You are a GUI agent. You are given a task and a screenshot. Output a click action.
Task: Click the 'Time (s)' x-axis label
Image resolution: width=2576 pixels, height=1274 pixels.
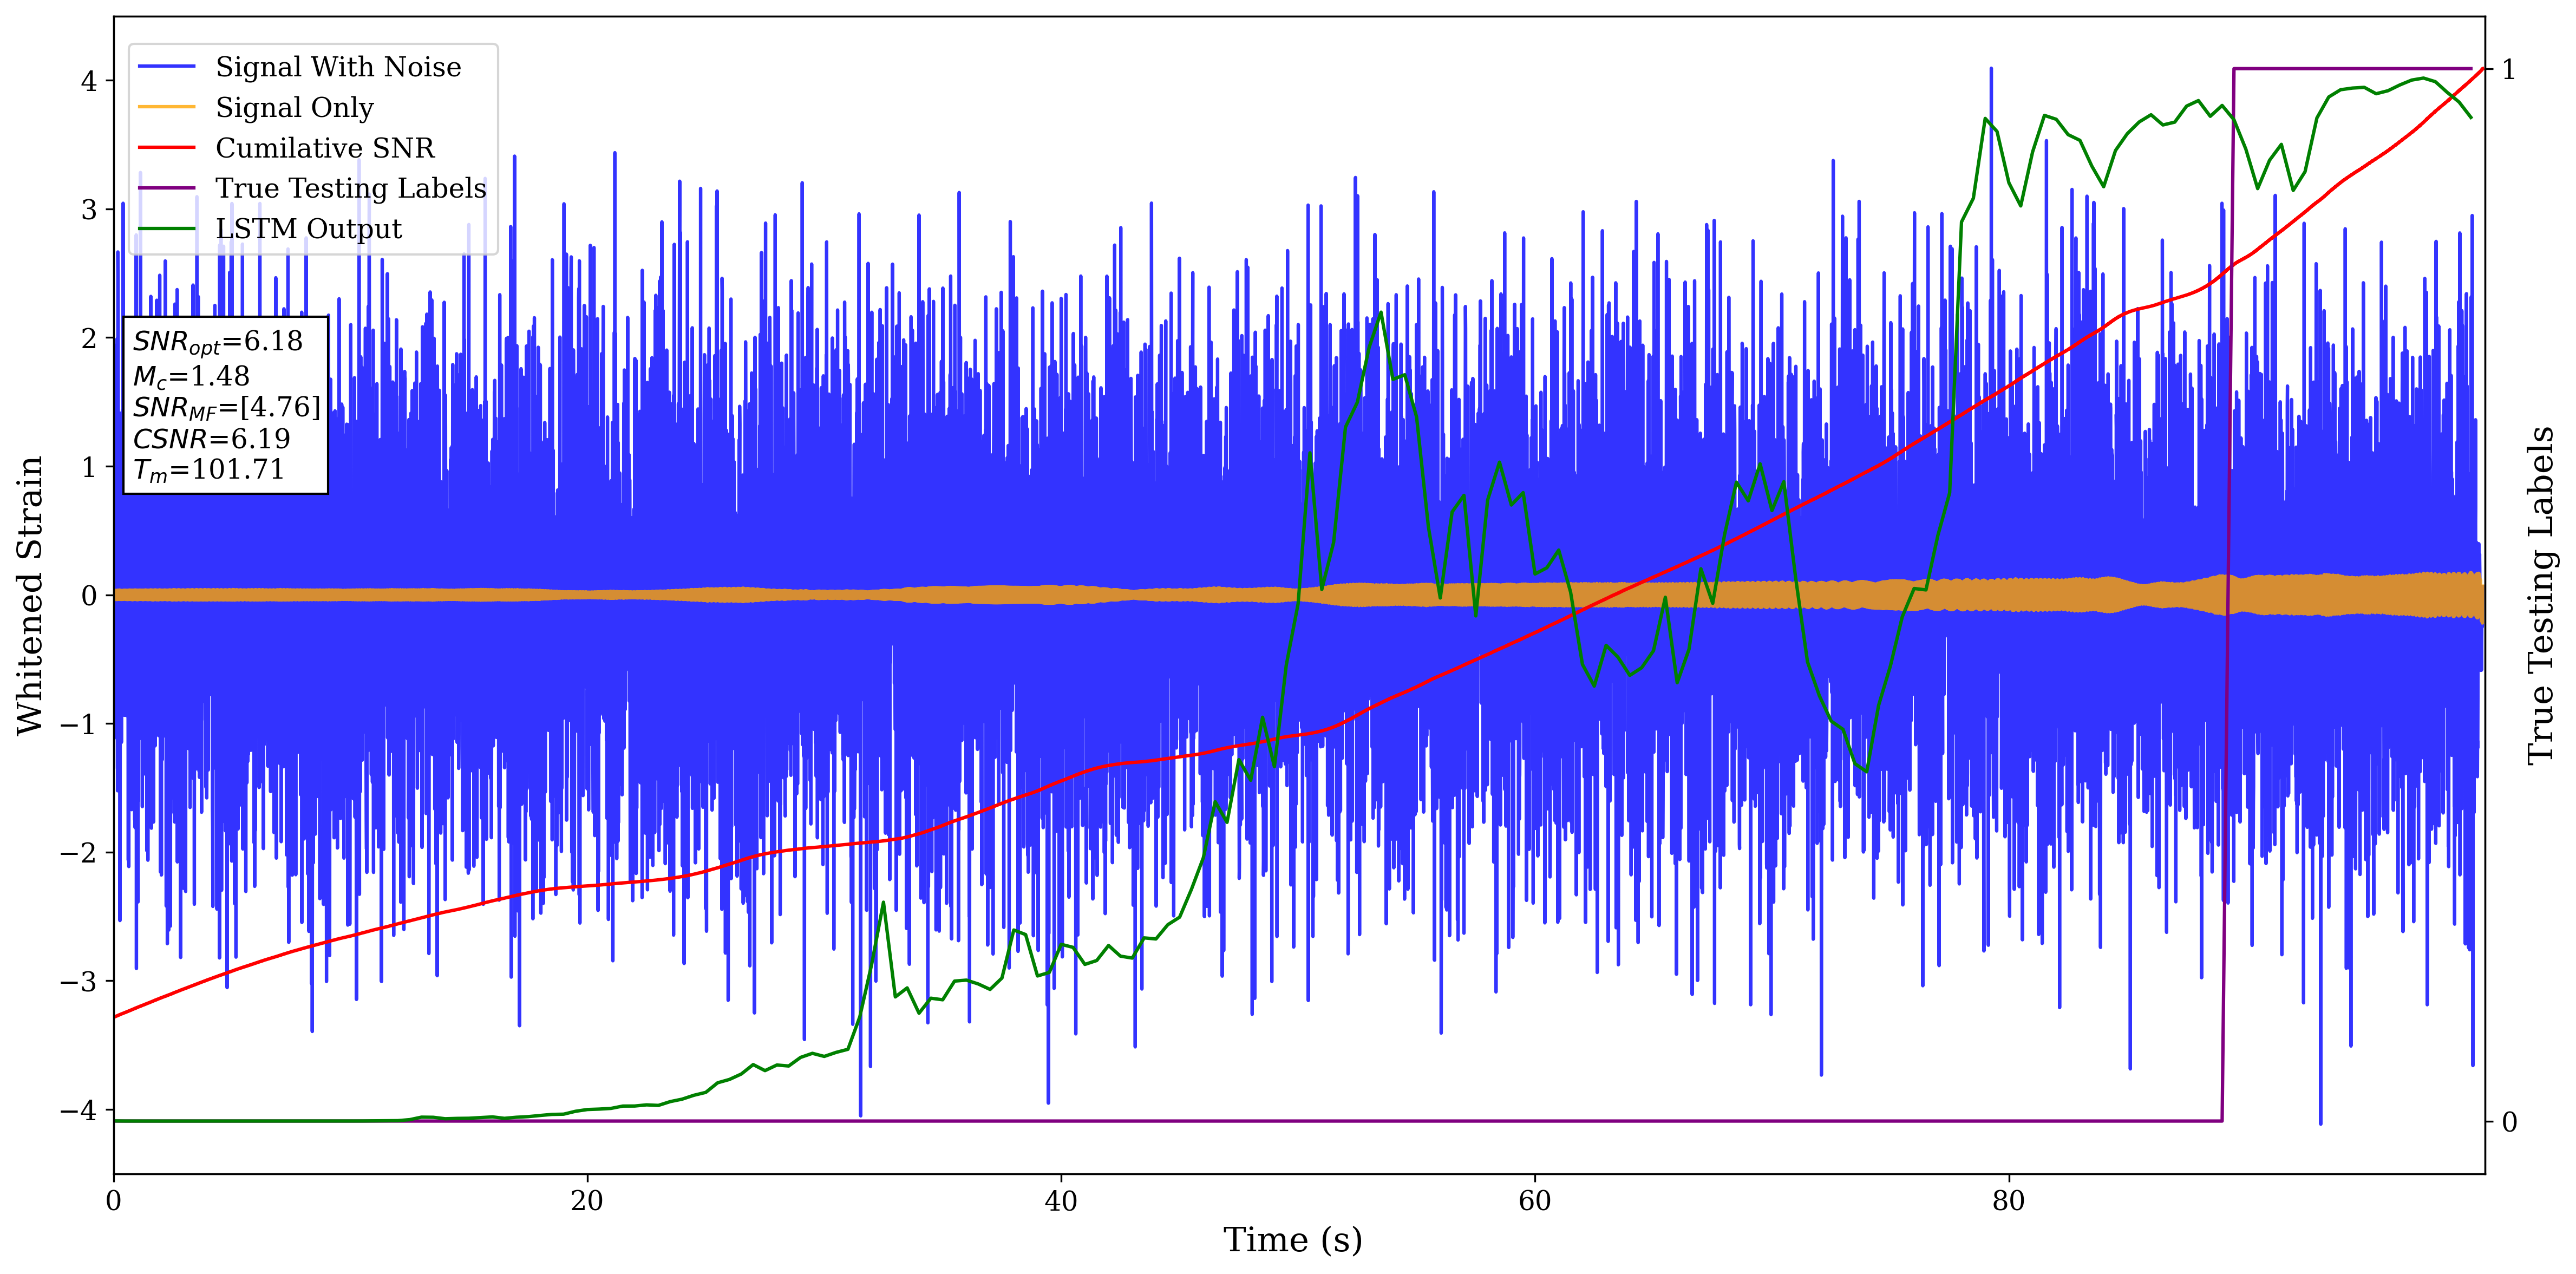click(x=1292, y=1240)
